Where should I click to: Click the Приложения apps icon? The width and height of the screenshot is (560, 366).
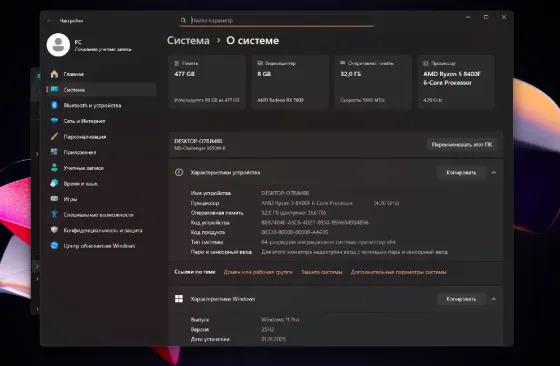[54, 152]
